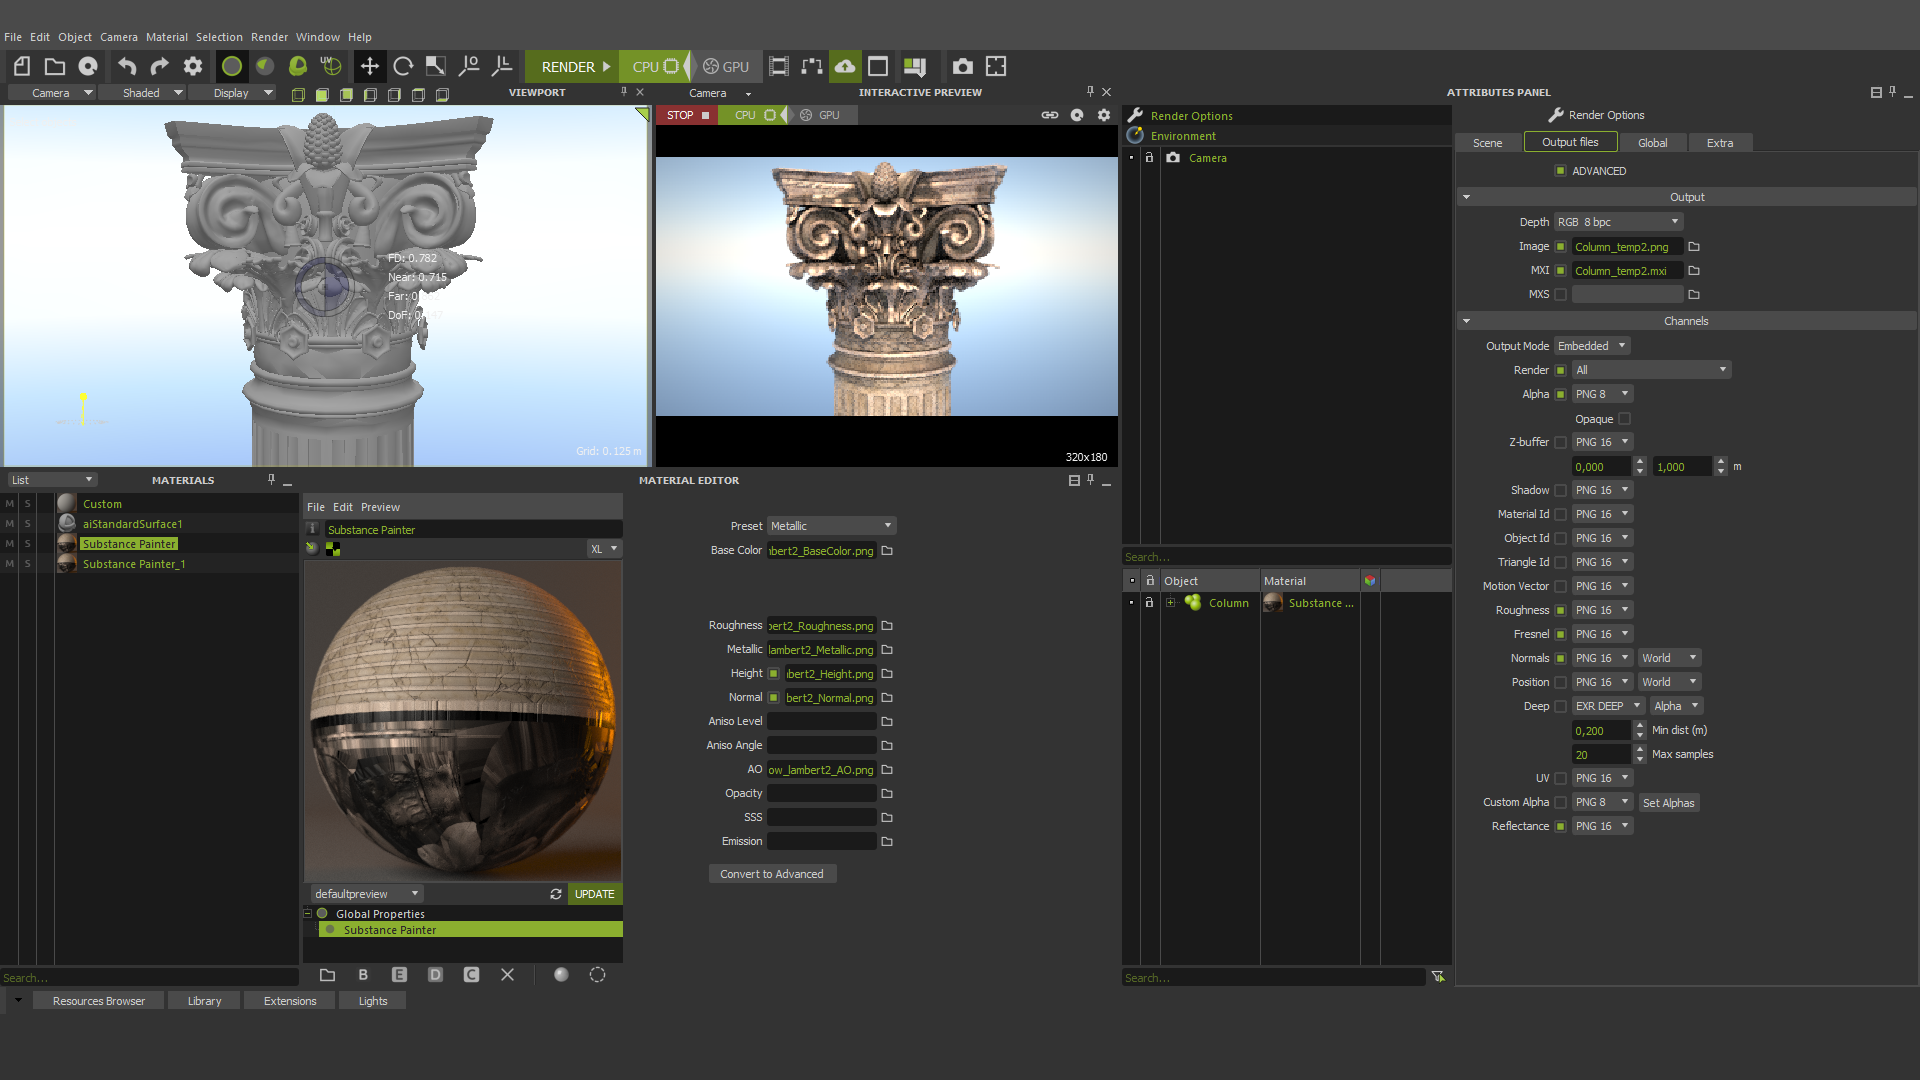Click Convert to Advanced button

771,874
